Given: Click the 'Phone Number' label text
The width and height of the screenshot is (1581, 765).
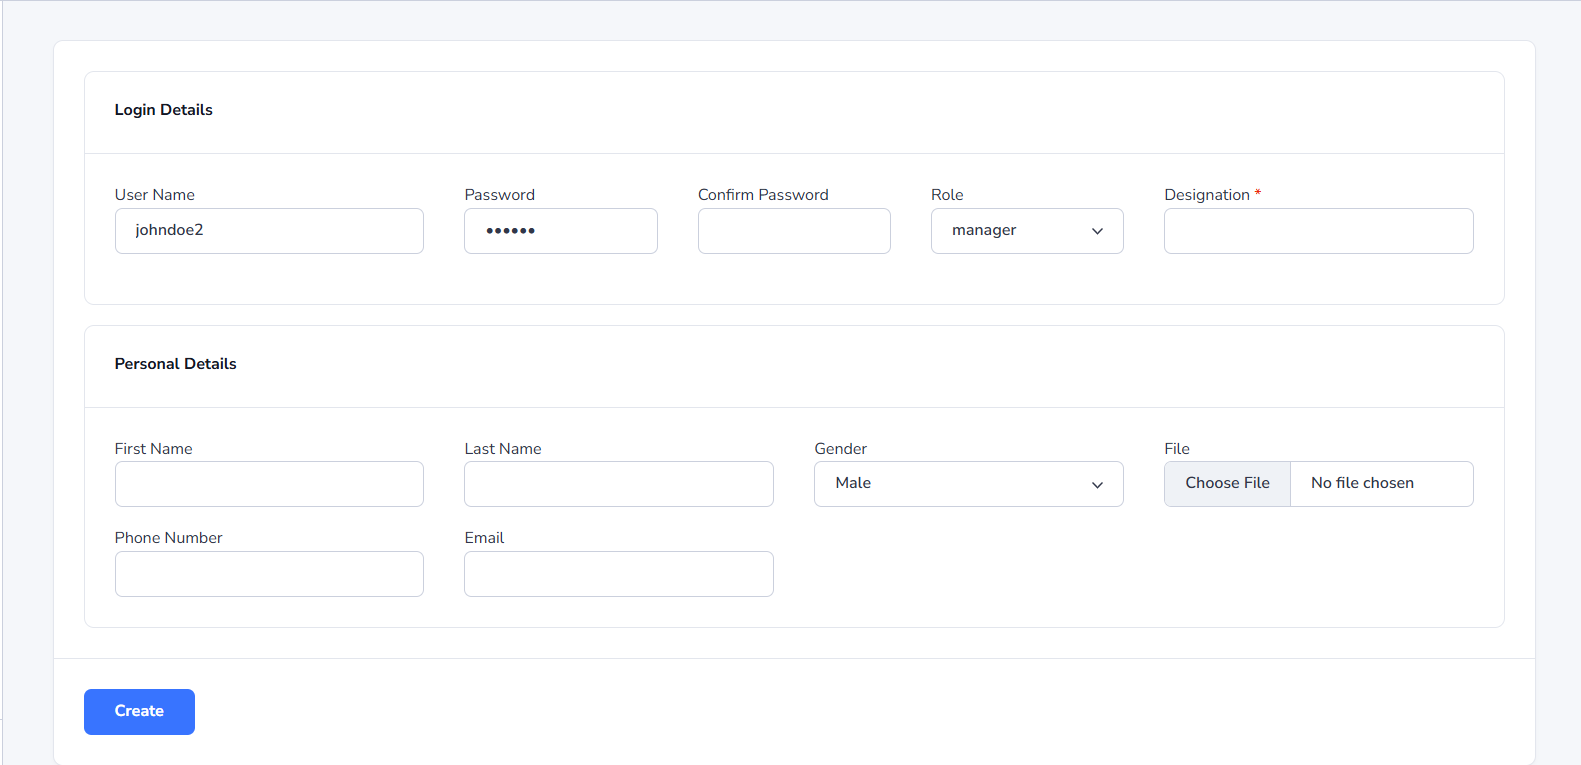Looking at the screenshot, I should (168, 538).
